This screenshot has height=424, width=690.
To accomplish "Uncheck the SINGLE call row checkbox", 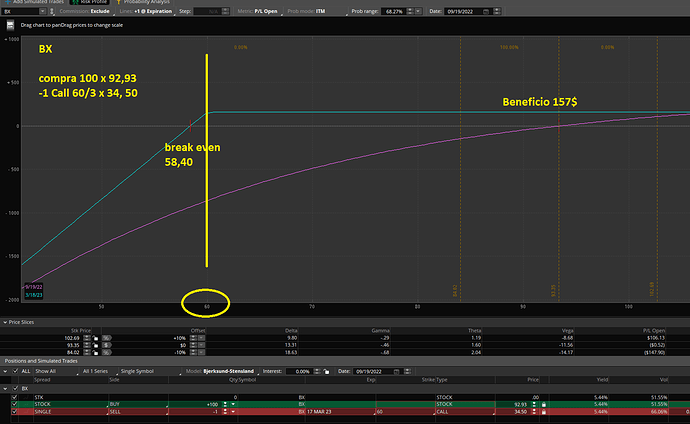I will pos(14,411).
